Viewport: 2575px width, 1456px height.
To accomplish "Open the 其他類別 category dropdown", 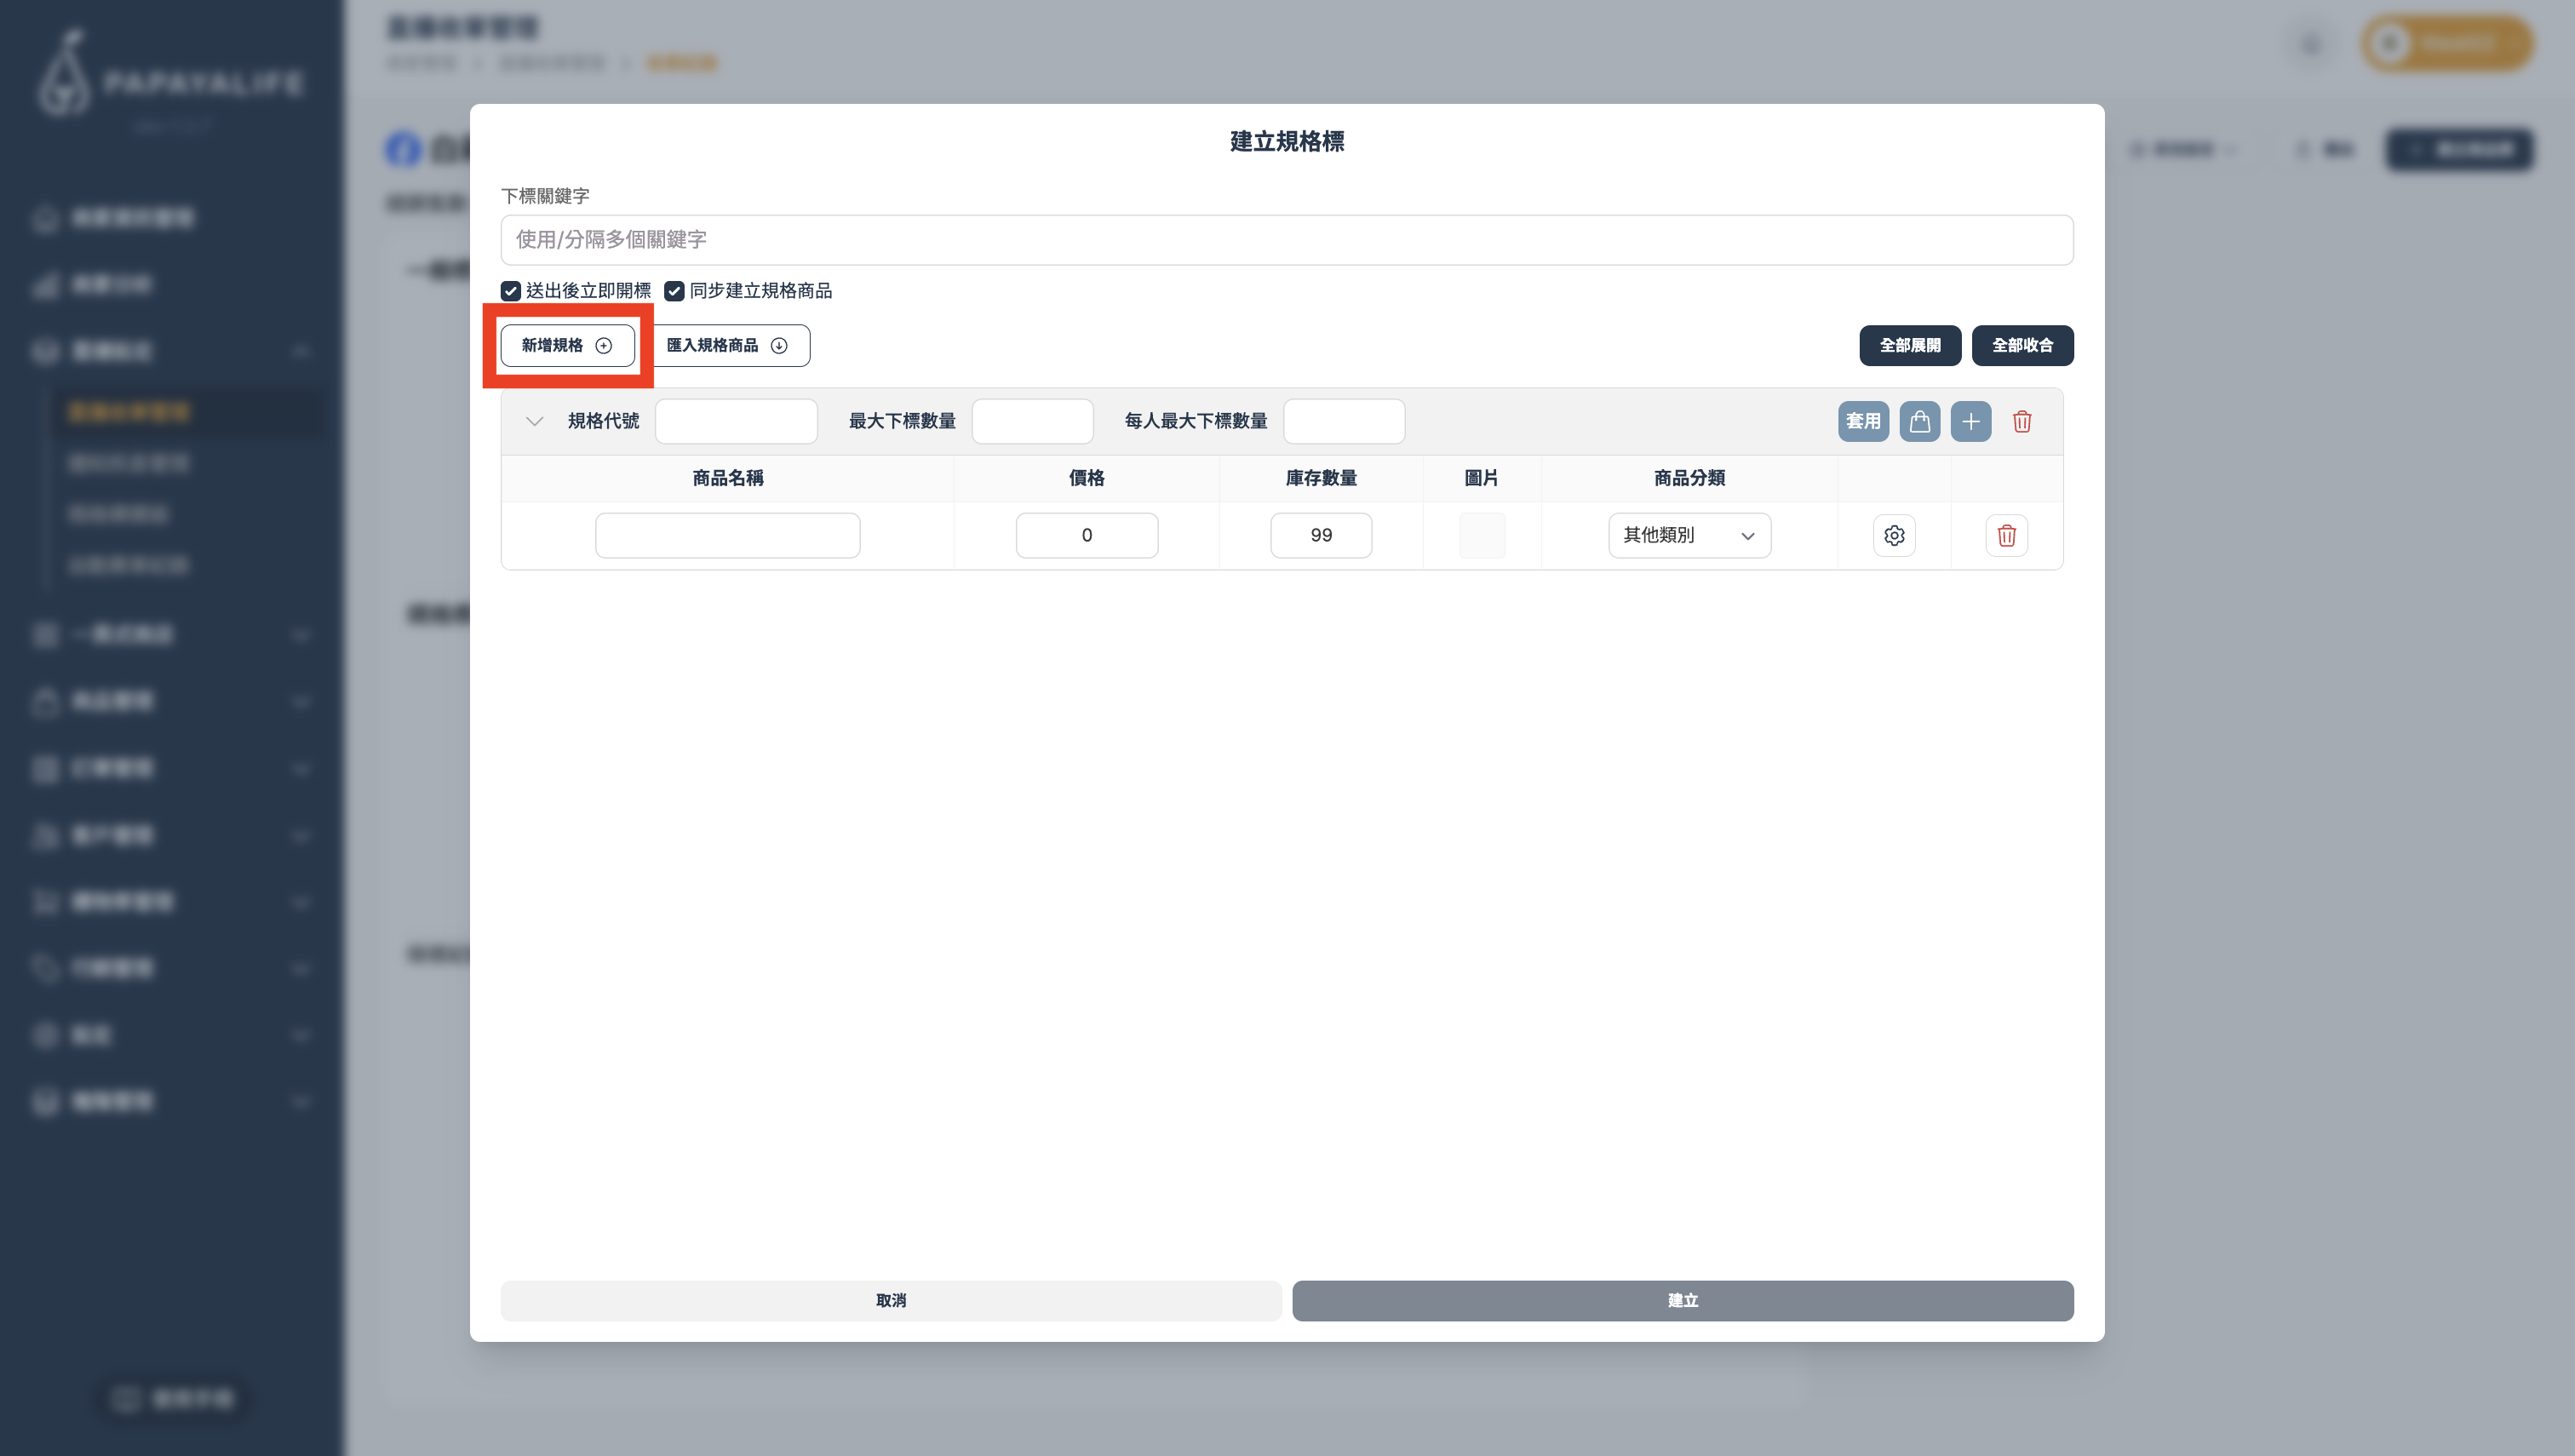I will pyautogui.click(x=1688, y=535).
